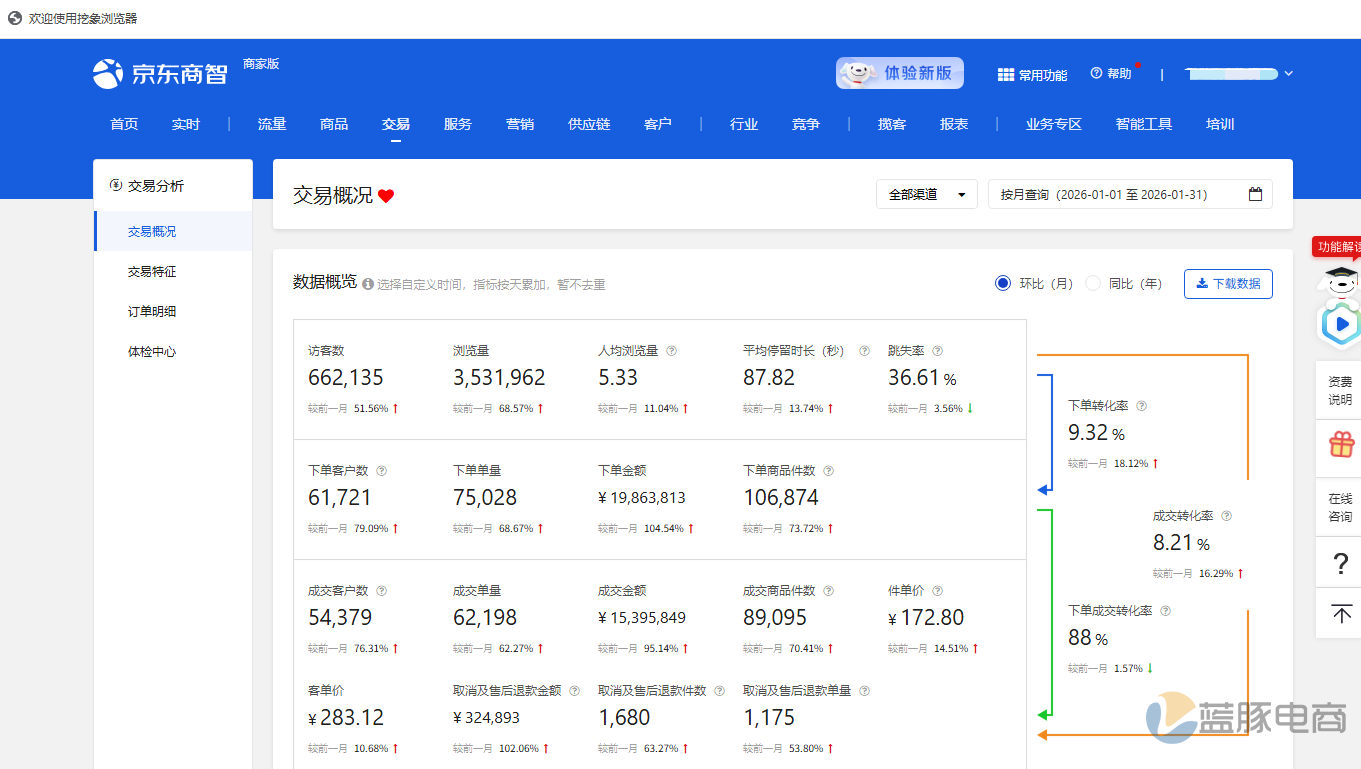The width and height of the screenshot is (1361, 769).
Task: Click the 京东商智 logo
Action: coord(160,73)
